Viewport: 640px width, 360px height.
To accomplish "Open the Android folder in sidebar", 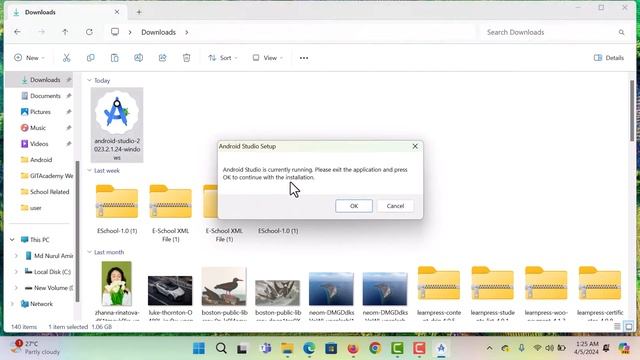I will 40,160.
